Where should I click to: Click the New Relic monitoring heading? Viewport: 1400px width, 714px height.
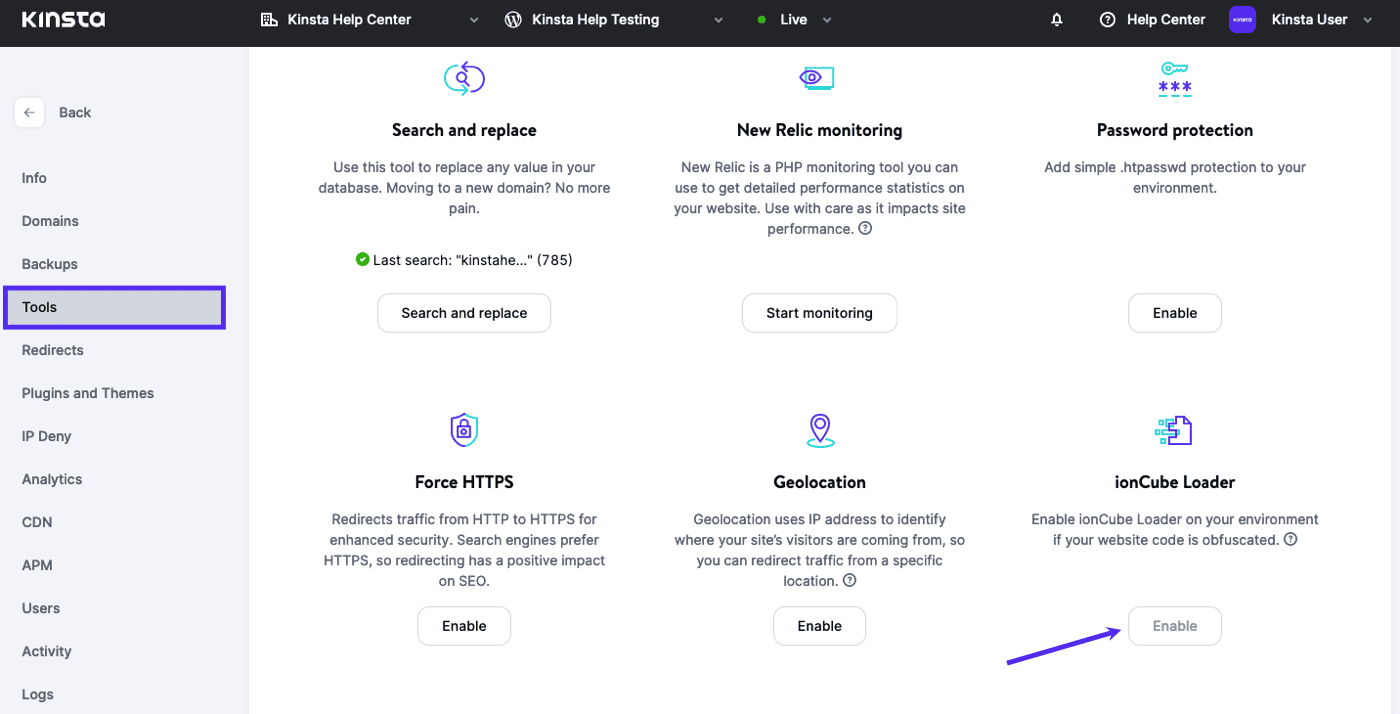[820, 130]
